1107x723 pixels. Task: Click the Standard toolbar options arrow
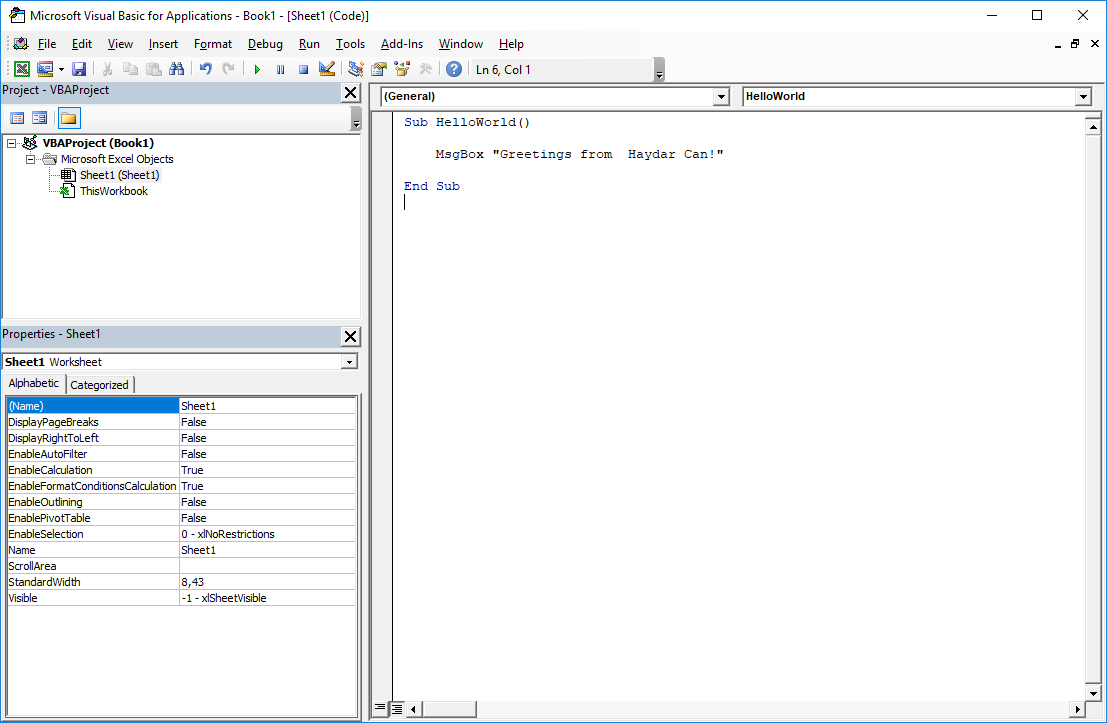pyautogui.click(x=659, y=70)
